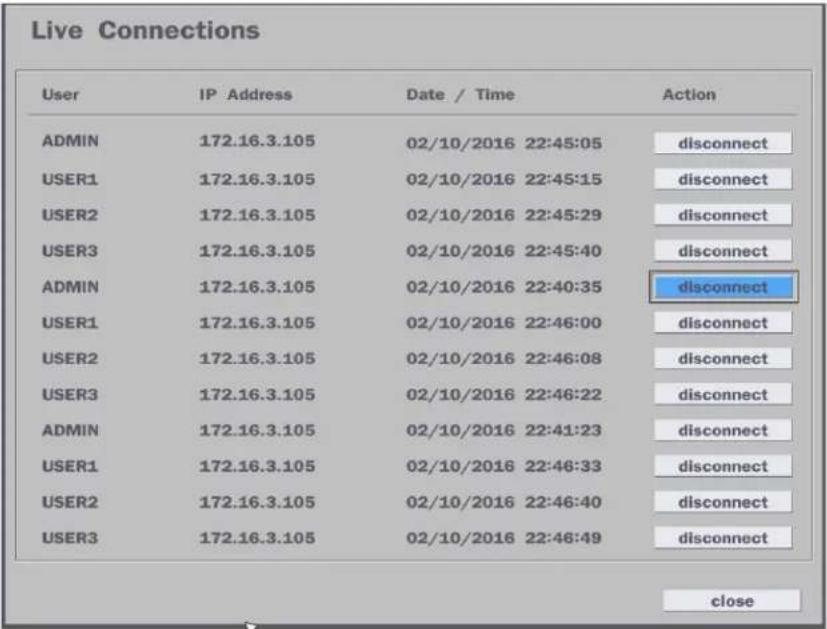Select ADMIN name in 22:41:23 row
This screenshot has height=629, width=827.
(x=70, y=430)
